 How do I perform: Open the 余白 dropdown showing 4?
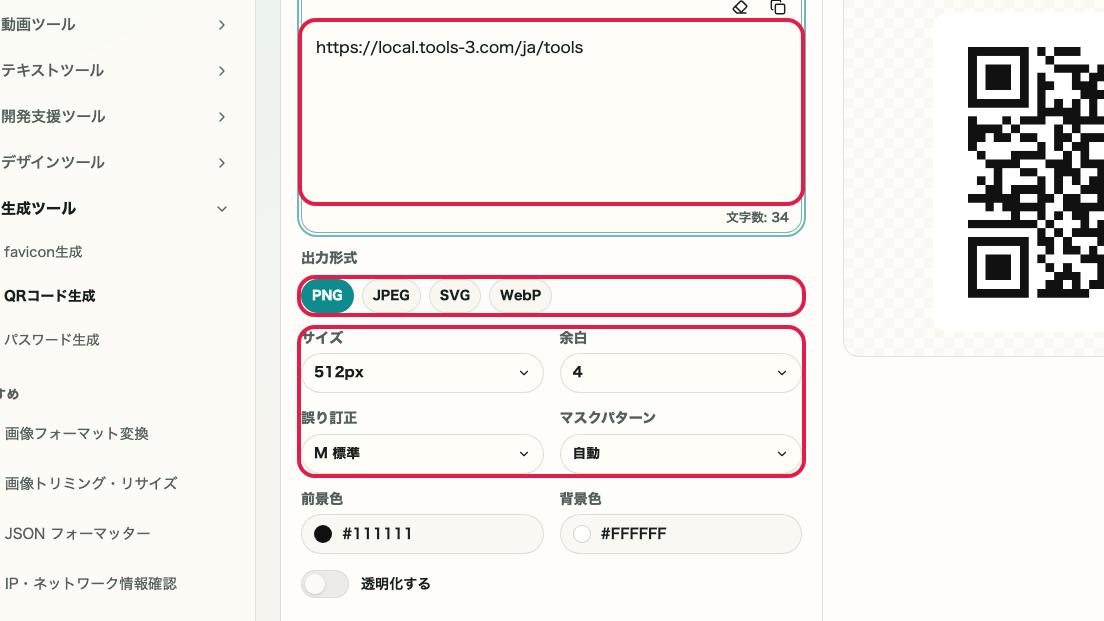coord(681,372)
